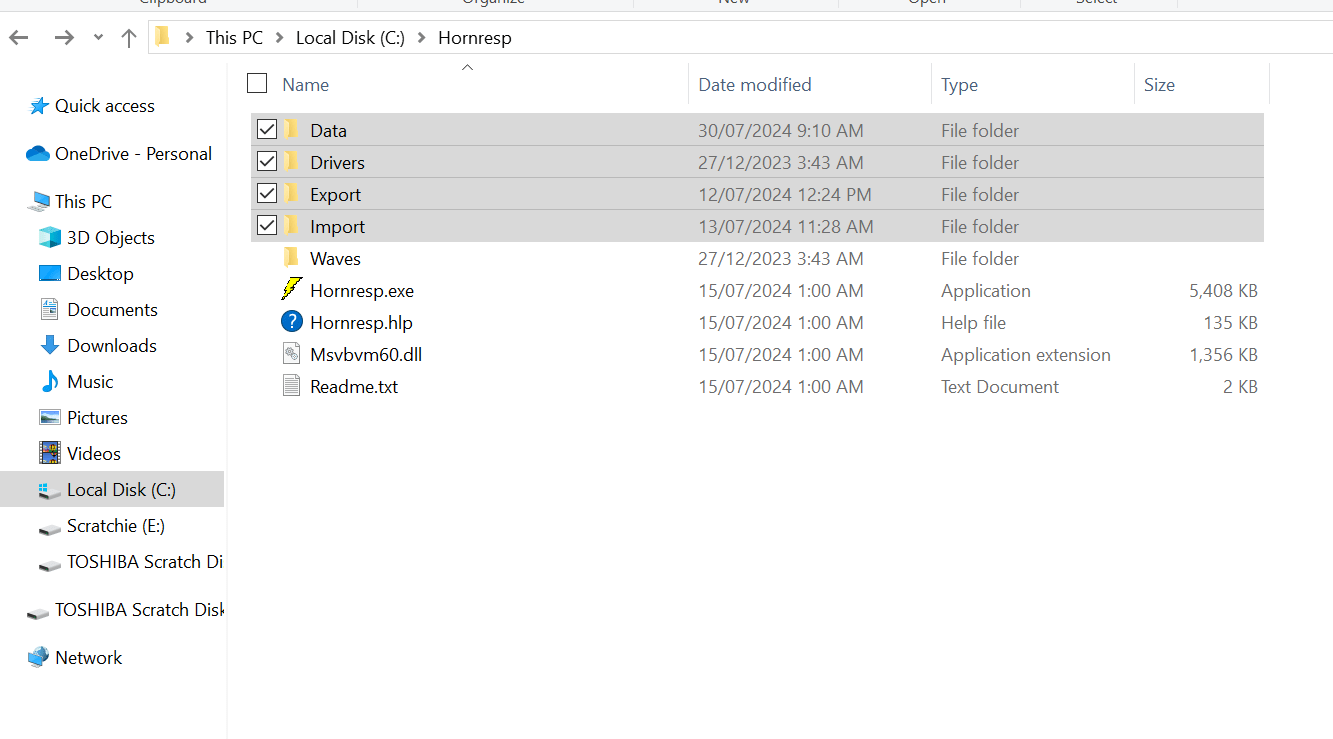Click the Network icon in sidebar
The height and width of the screenshot is (739, 1333).
(x=38, y=657)
